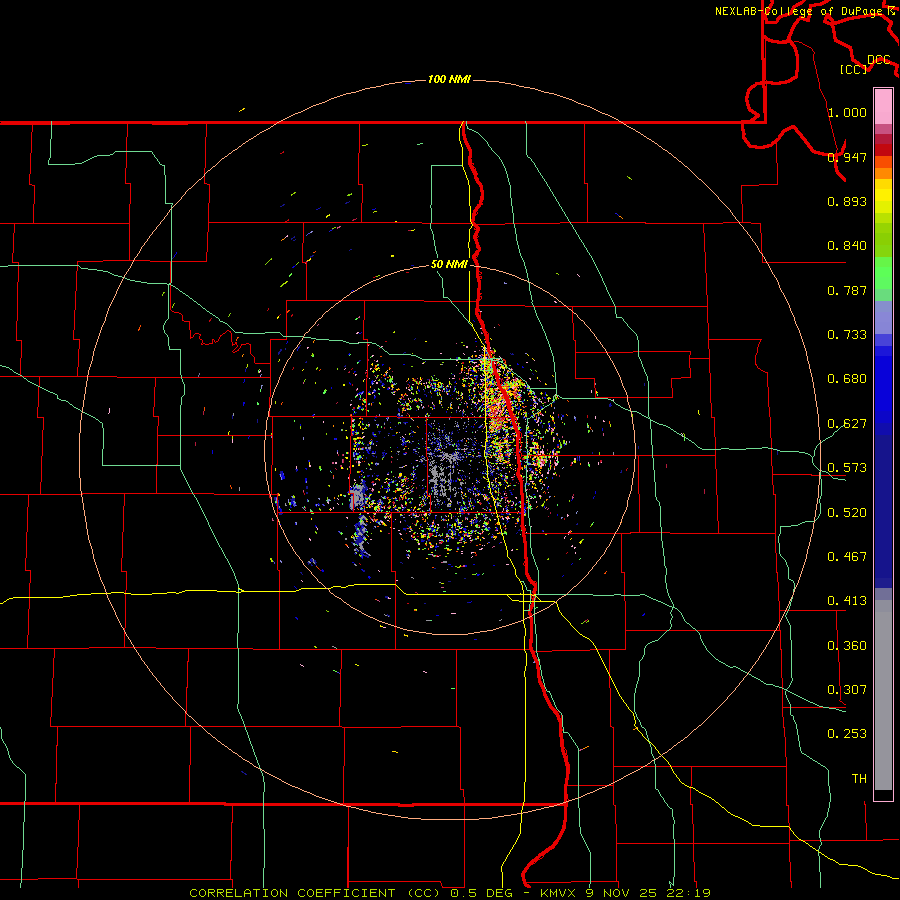Select the 0.307 legend value
This screenshot has height=900, width=900.
coord(847,690)
